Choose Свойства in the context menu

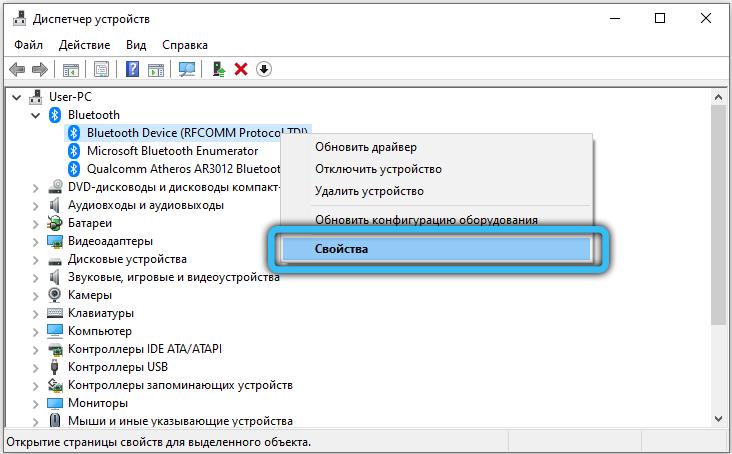pos(341,249)
